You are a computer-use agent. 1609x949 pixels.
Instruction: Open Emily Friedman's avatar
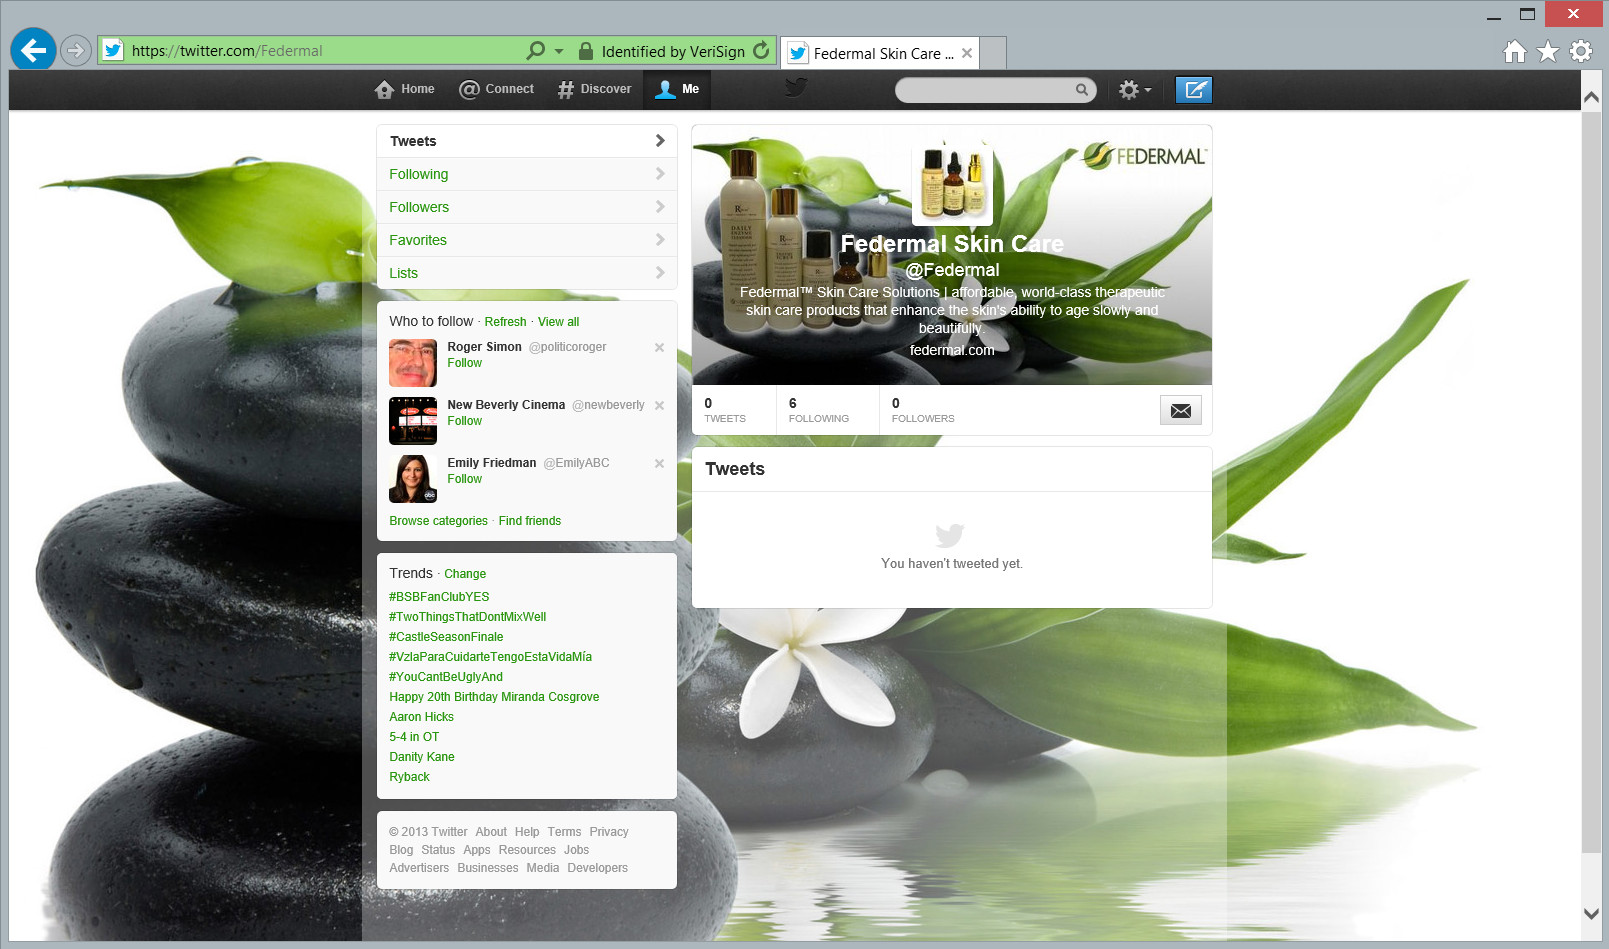(413, 479)
